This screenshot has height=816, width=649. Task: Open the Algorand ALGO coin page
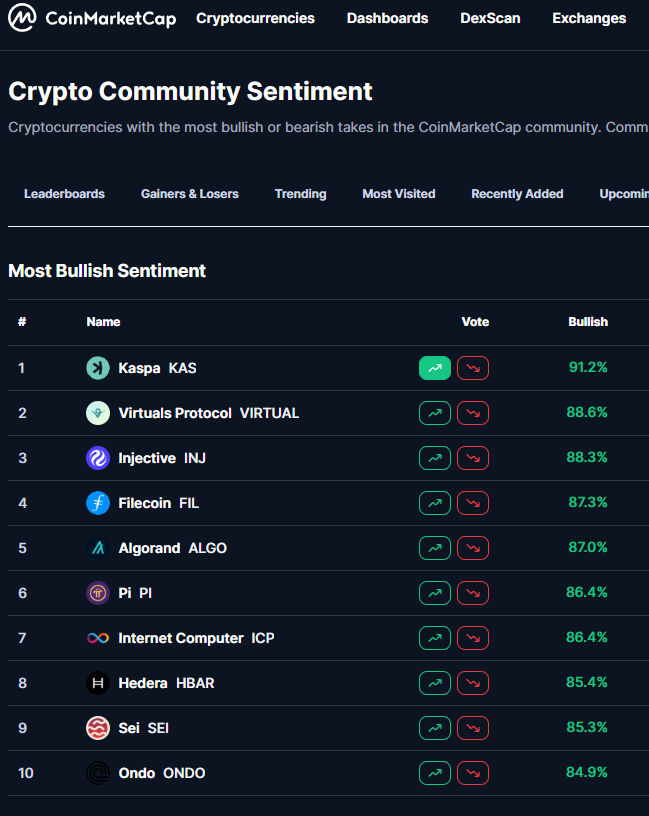pos(172,548)
